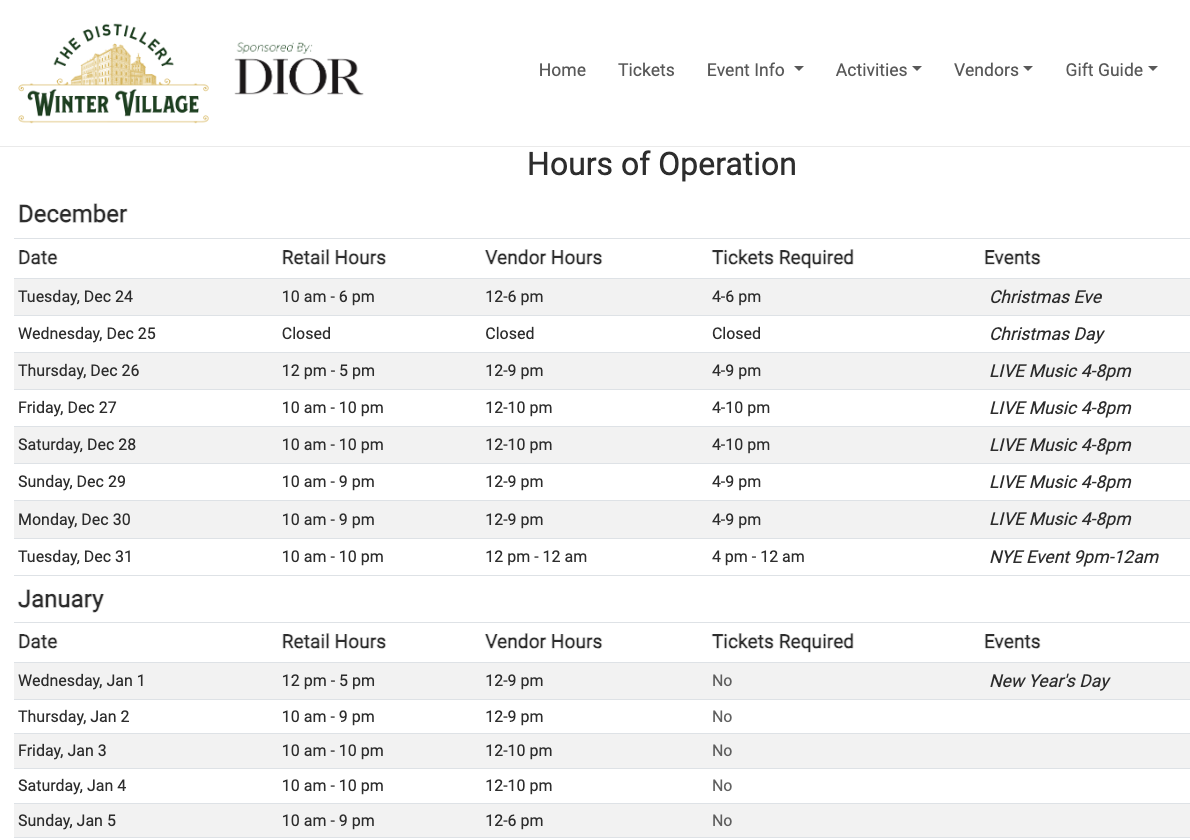
Task: Click the Distillery Winter Village logo
Action: click(114, 74)
